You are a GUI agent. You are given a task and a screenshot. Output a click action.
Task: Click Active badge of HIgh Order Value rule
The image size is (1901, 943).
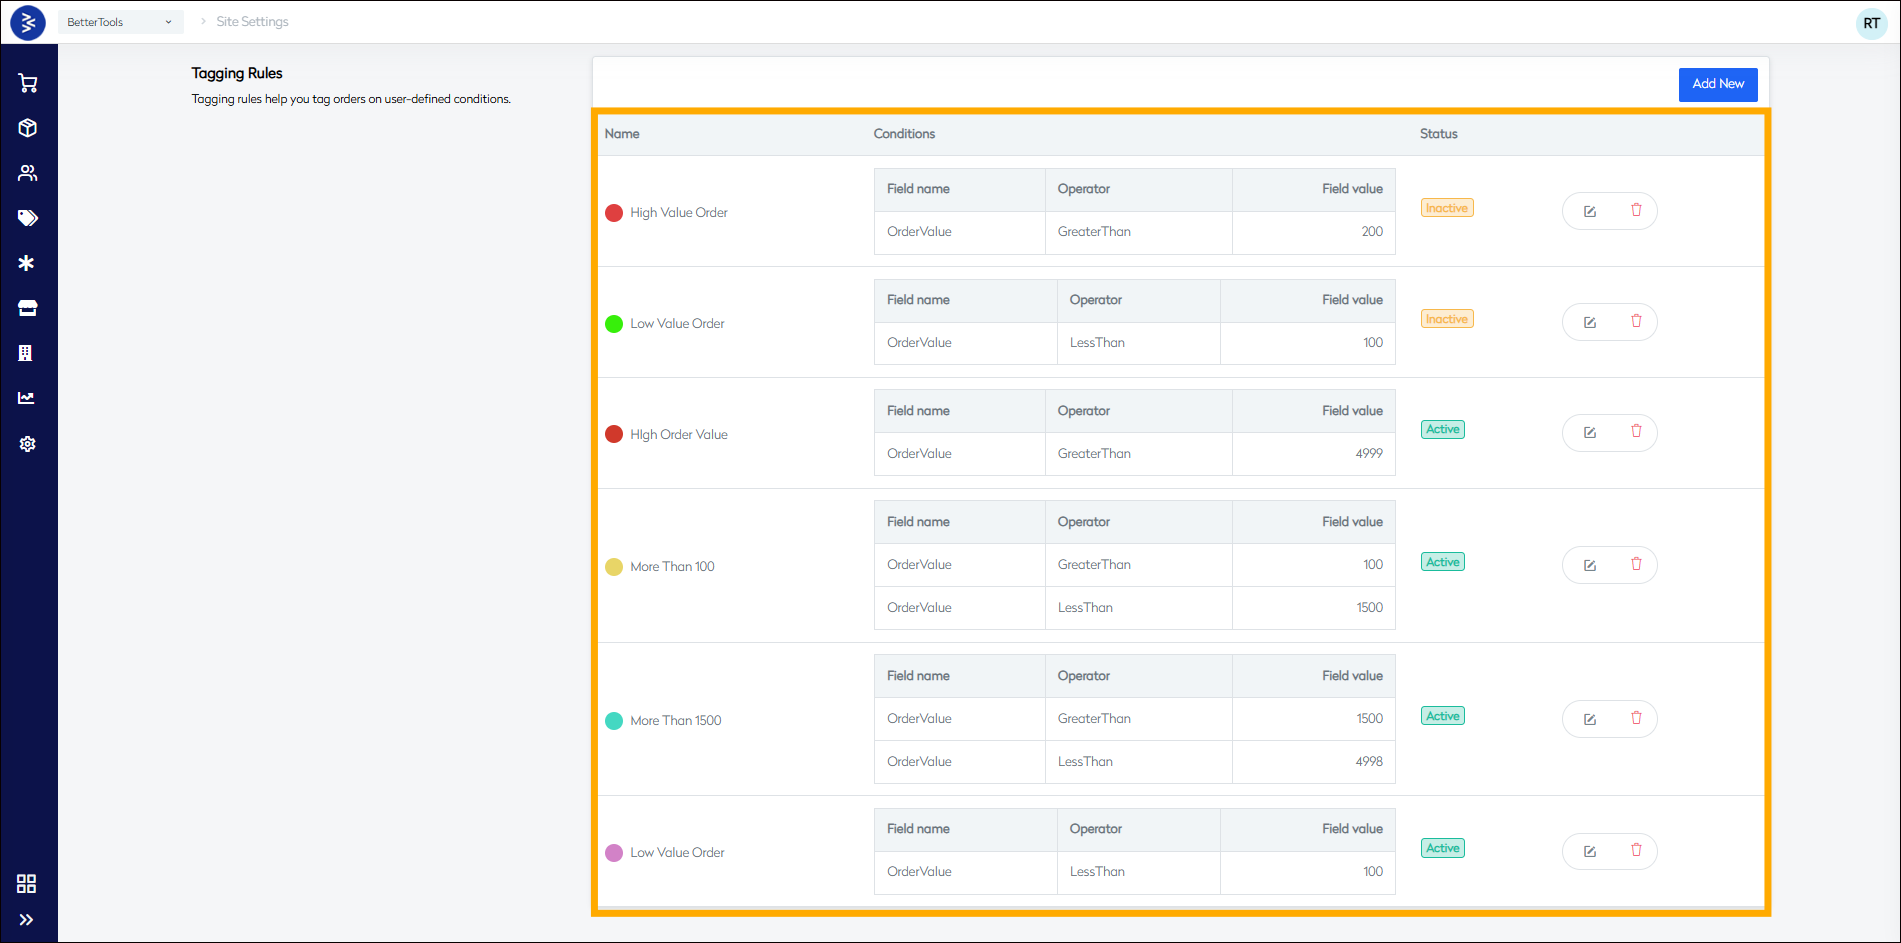pos(1442,429)
